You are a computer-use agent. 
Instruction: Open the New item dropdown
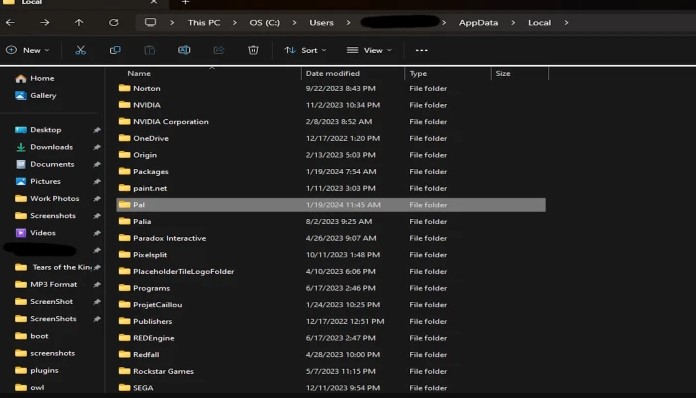pyautogui.click(x=28, y=50)
